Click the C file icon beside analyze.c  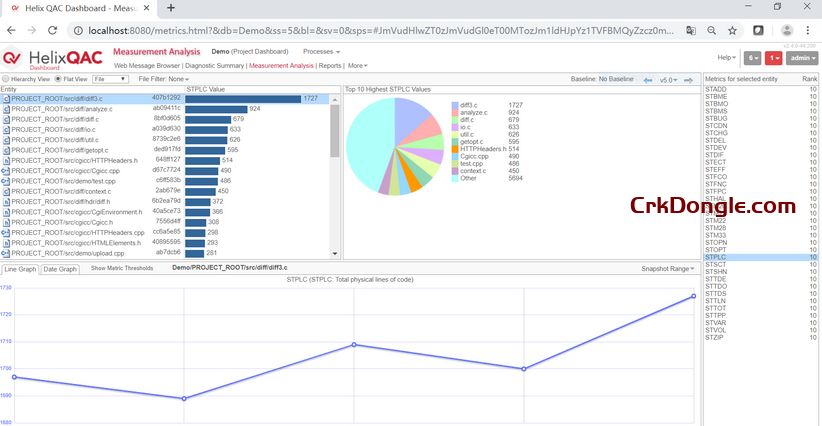click(5, 109)
